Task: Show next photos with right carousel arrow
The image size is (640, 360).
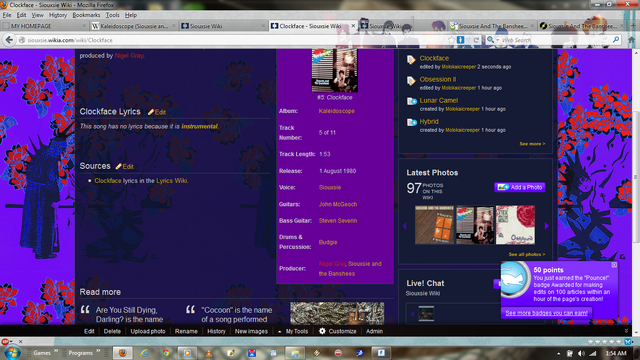Action: coord(546,226)
